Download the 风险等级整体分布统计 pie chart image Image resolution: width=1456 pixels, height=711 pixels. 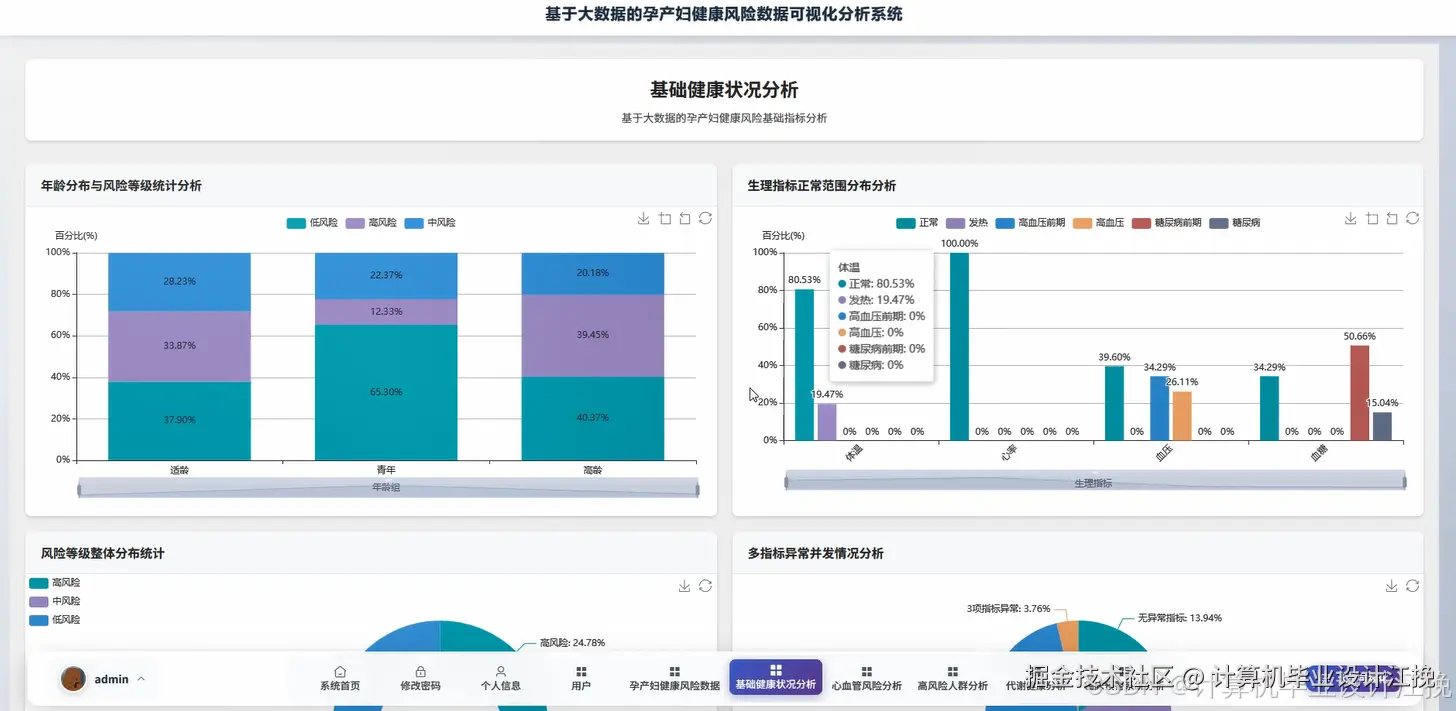[685, 586]
